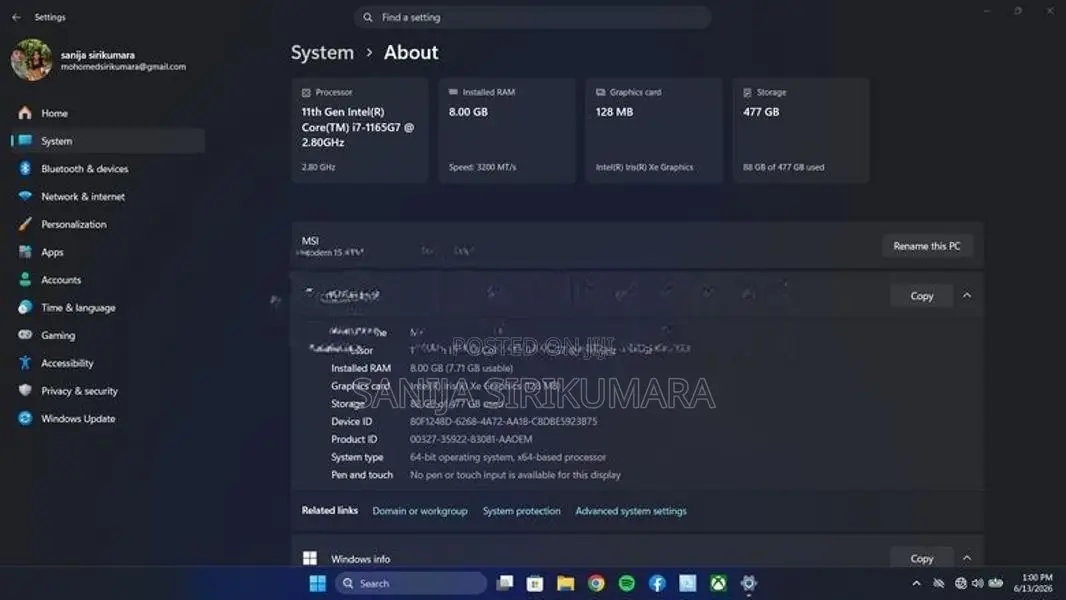Copy the device specifications
Screen dimensions: 1066x600
click(x=922, y=296)
